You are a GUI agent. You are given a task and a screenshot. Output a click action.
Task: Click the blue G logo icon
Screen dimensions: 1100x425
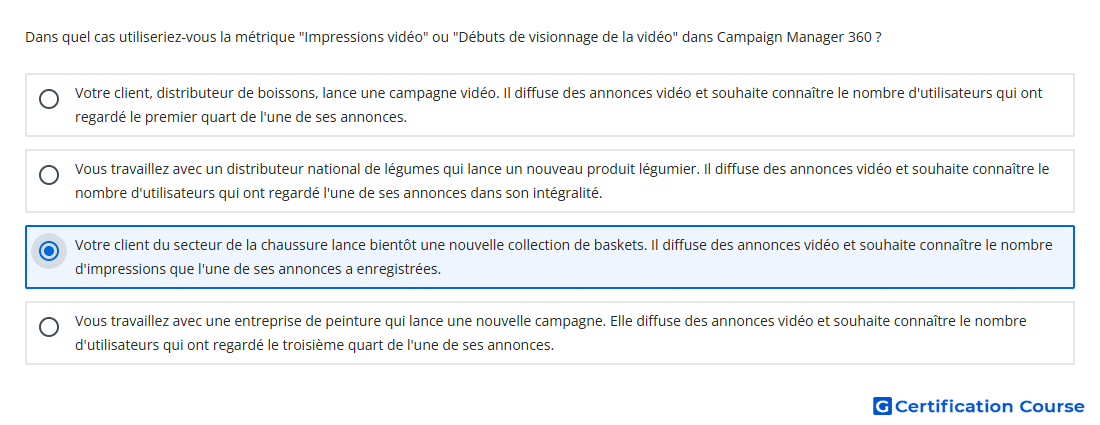click(x=882, y=406)
